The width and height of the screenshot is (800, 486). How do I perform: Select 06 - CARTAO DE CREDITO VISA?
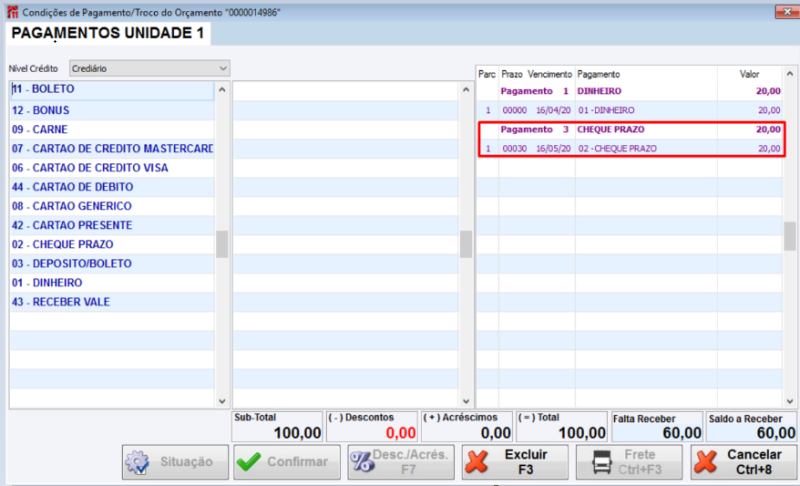(112, 168)
